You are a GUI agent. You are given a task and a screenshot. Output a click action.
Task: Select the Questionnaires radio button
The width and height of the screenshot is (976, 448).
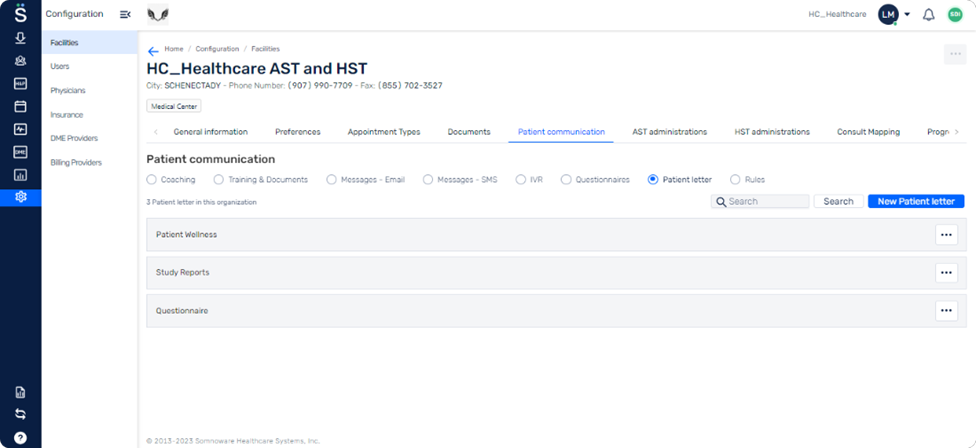(x=566, y=179)
